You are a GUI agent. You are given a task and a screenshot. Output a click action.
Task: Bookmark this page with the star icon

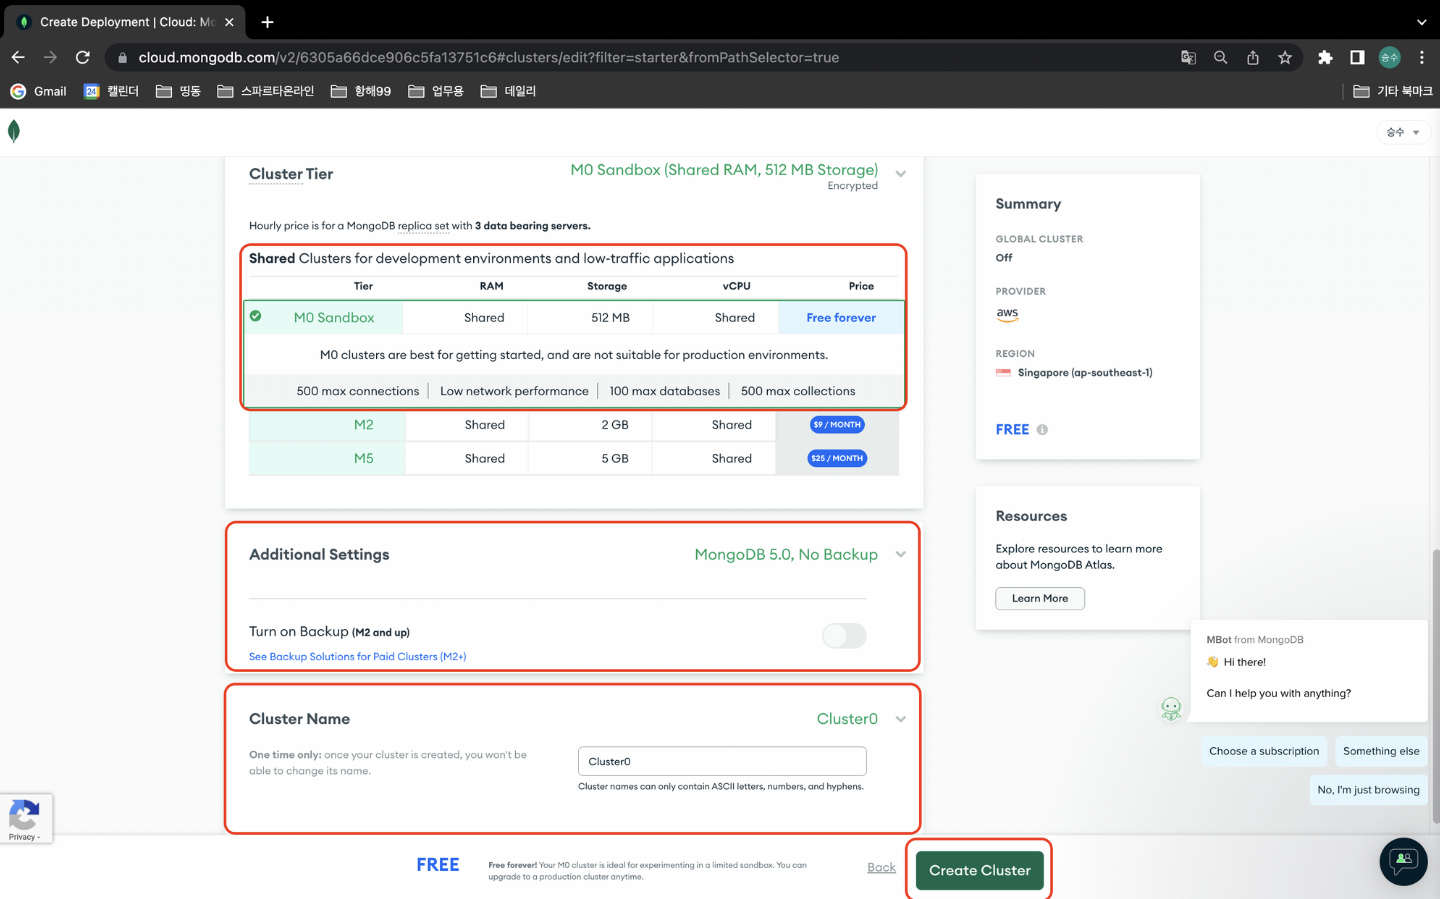[1285, 57]
